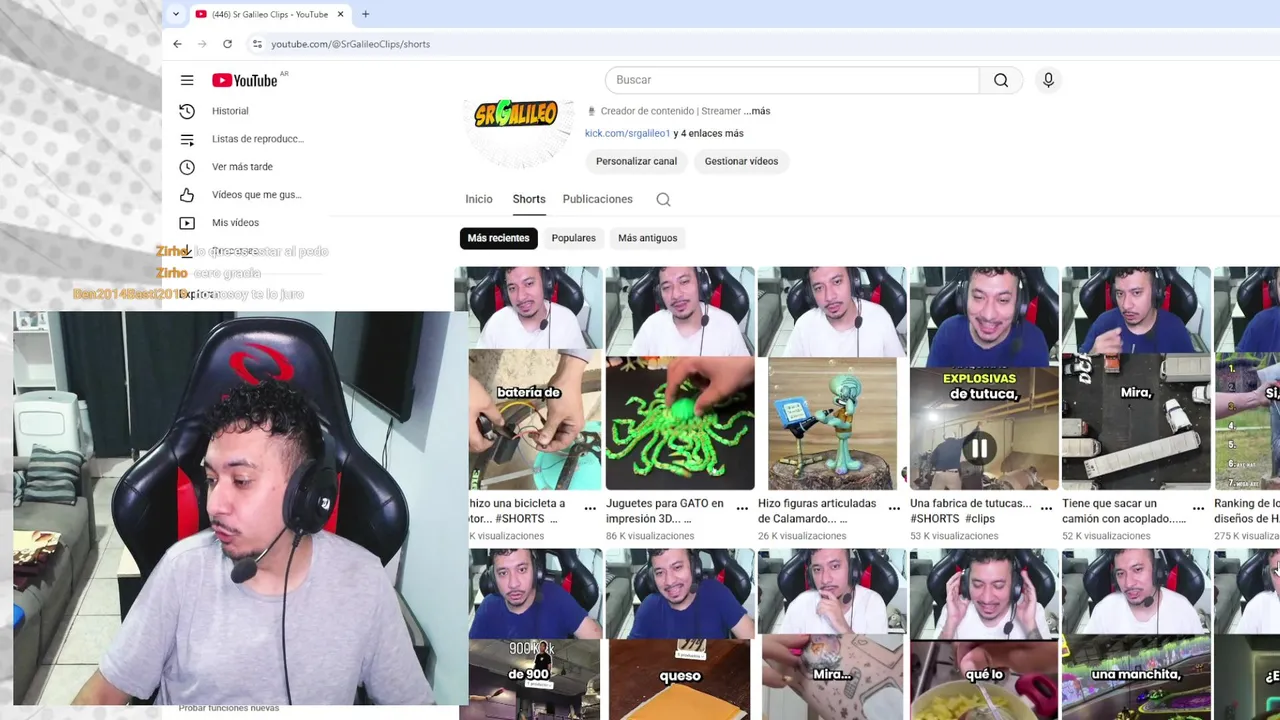The height and width of the screenshot is (720, 1280).
Task: View site information icon in address bar
Action: click(x=257, y=44)
